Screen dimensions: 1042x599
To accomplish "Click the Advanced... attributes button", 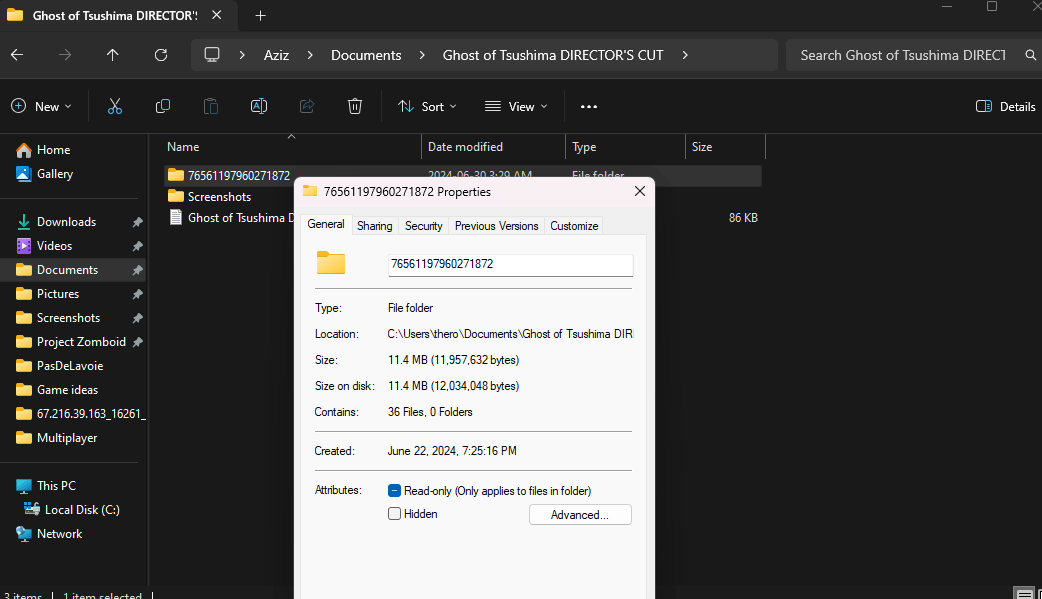I will point(580,515).
